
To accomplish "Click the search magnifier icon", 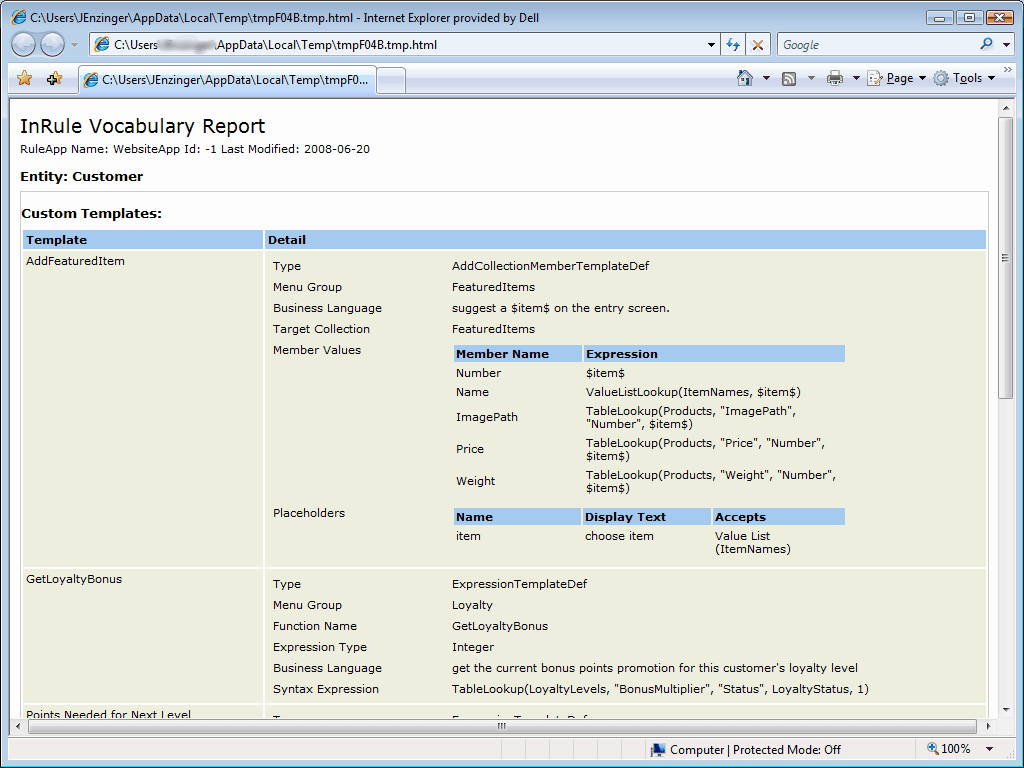I will coord(988,45).
